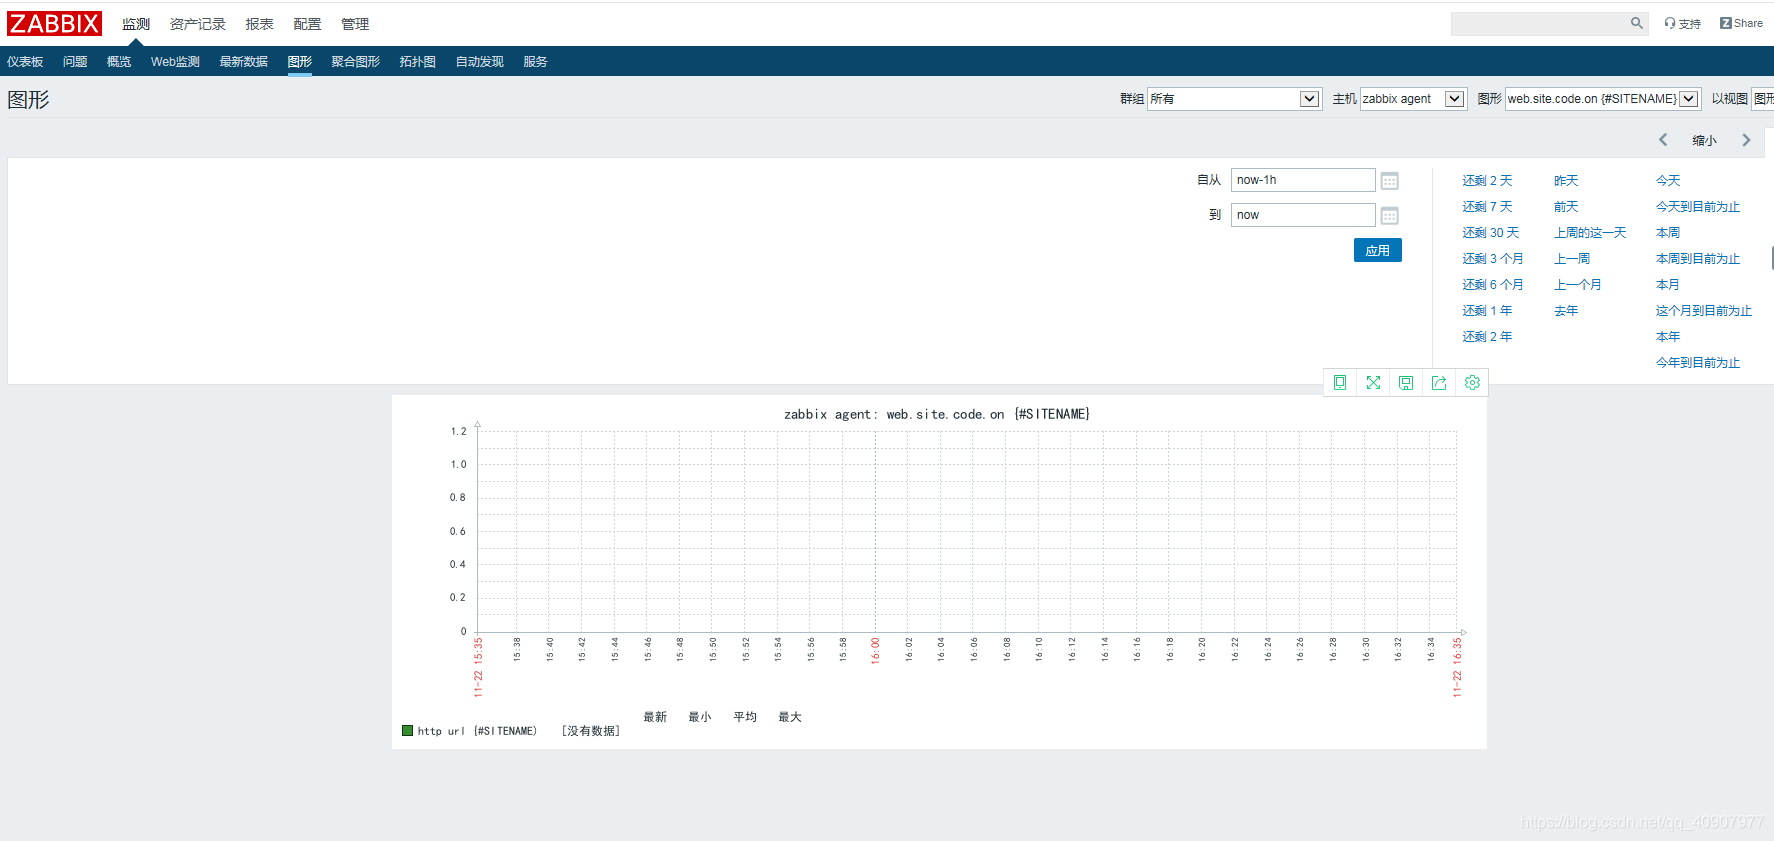Screen dimensions: 1774x841
Task: Click the graph title zabbix agent: web.site.code.on
Action: (937, 414)
